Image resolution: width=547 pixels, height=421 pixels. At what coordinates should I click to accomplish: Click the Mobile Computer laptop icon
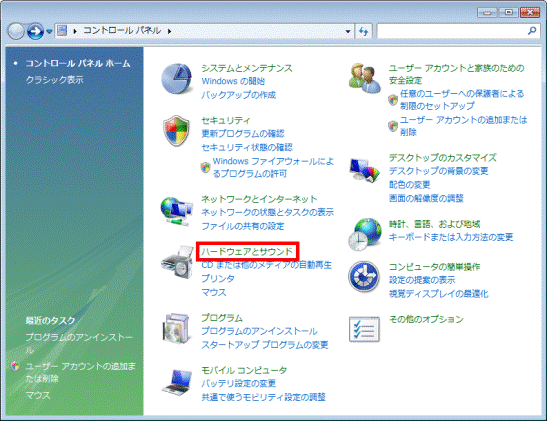coord(177,382)
